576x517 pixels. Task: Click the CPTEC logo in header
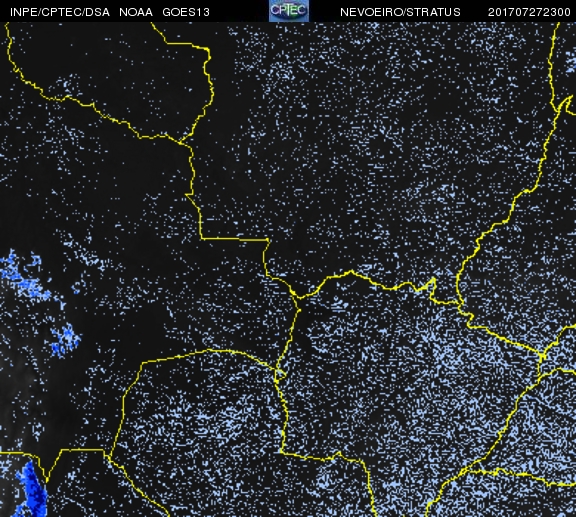pos(289,11)
